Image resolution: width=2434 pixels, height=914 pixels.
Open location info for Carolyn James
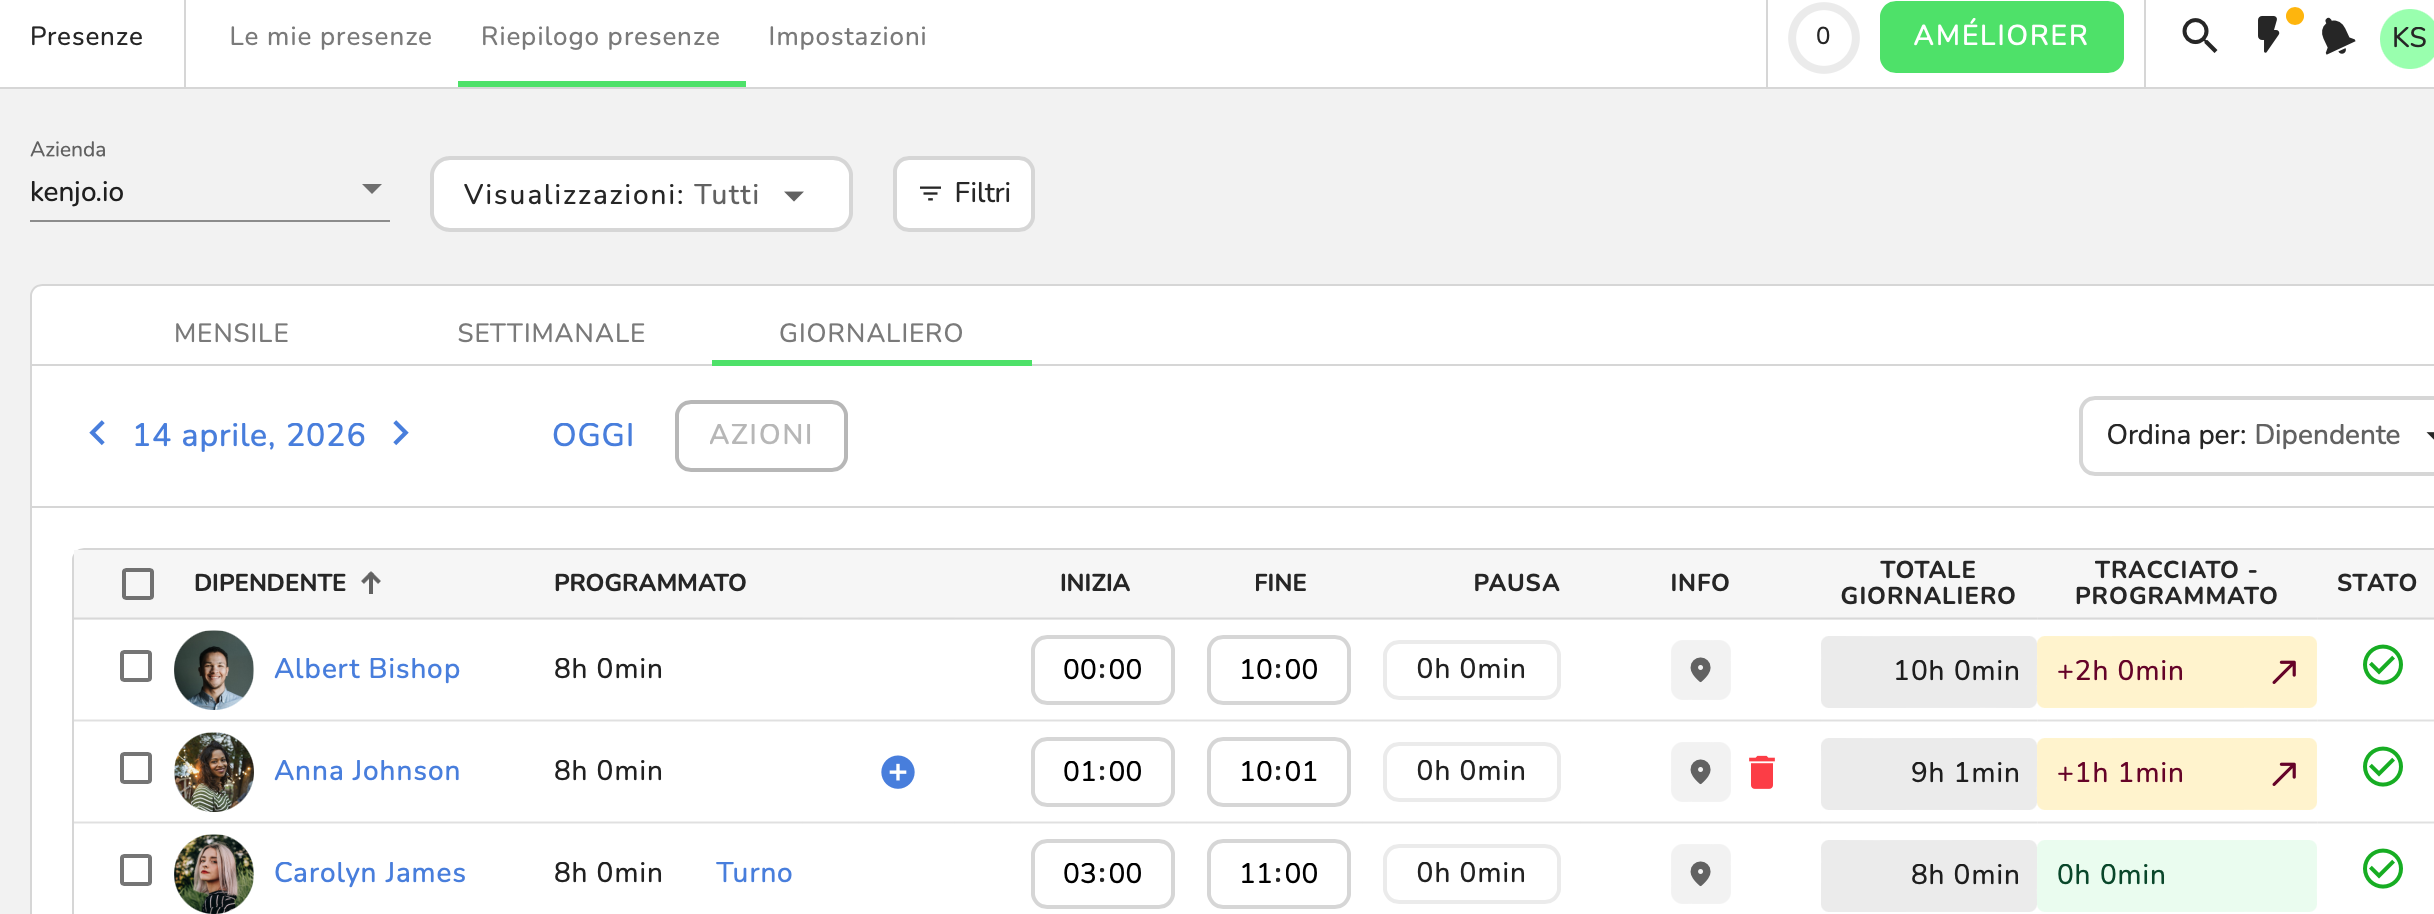point(1700,873)
